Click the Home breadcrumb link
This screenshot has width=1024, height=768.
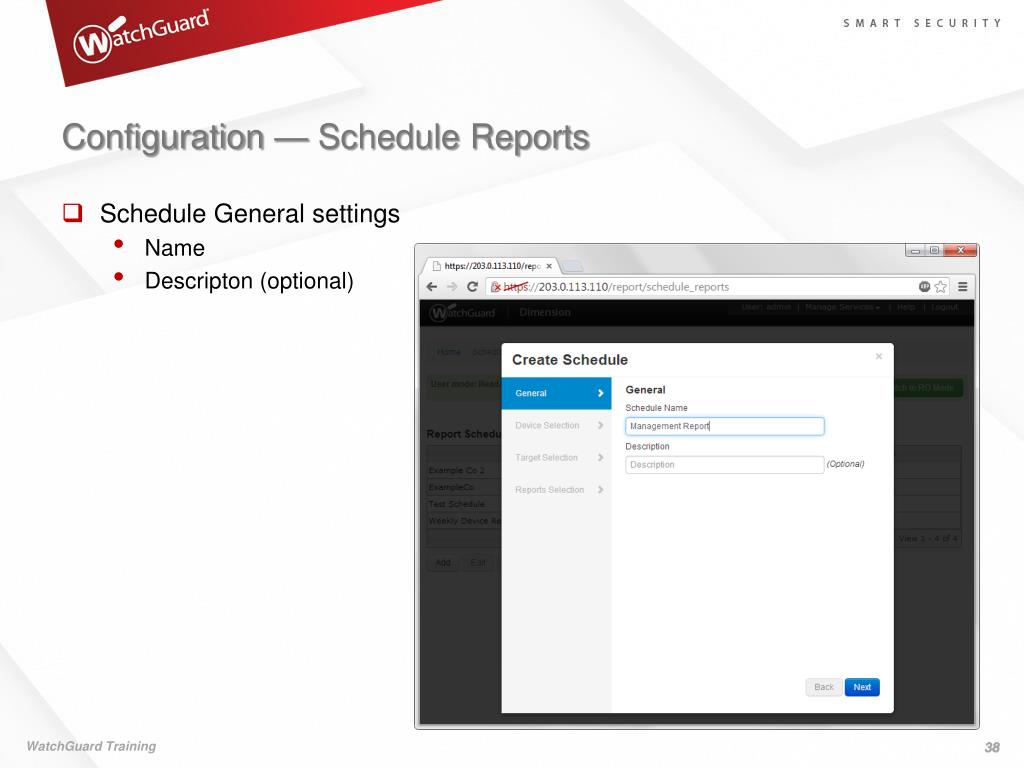[449, 351]
